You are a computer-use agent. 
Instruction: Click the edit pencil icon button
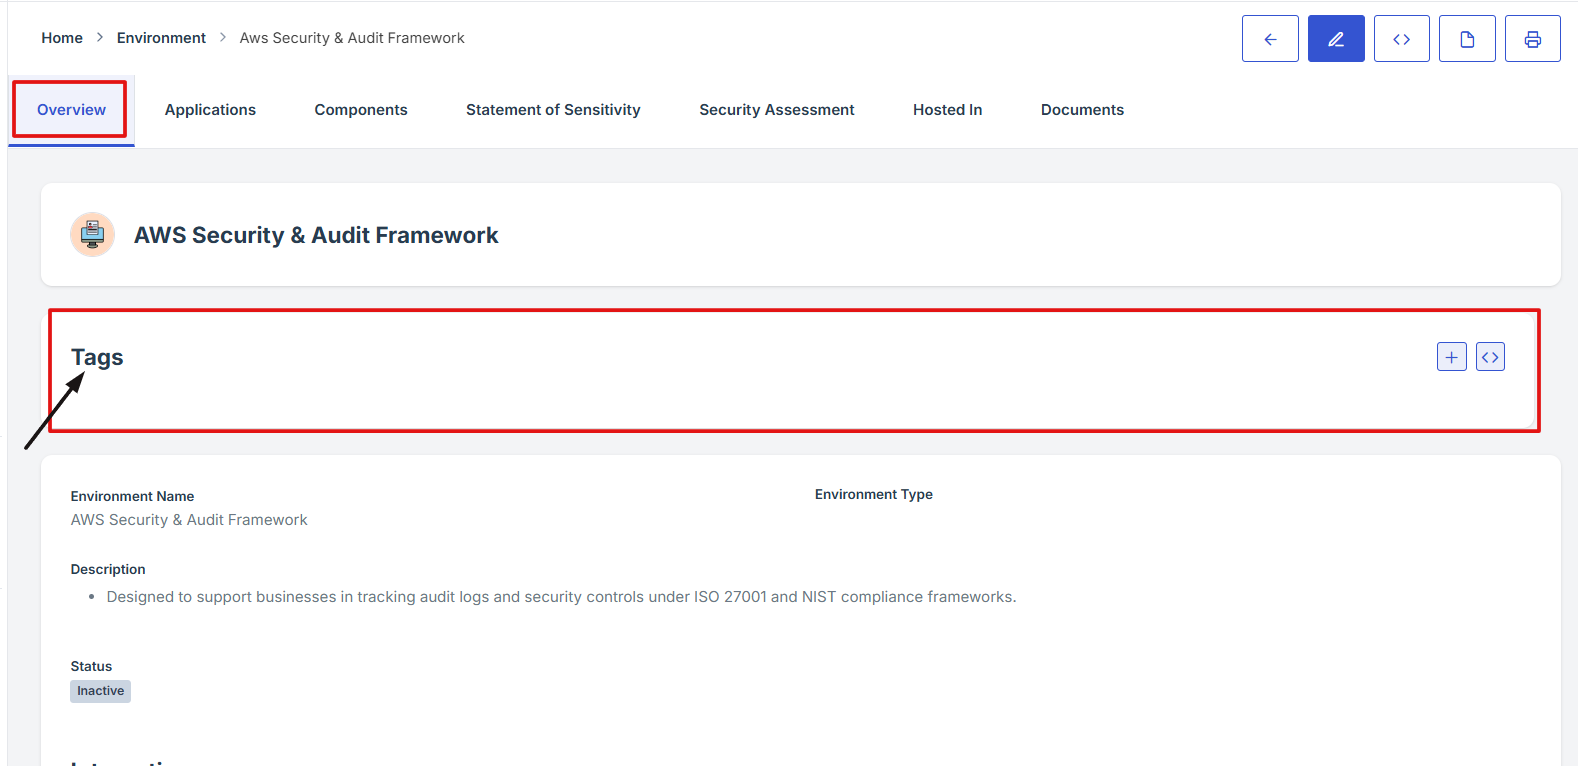tap(1336, 39)
